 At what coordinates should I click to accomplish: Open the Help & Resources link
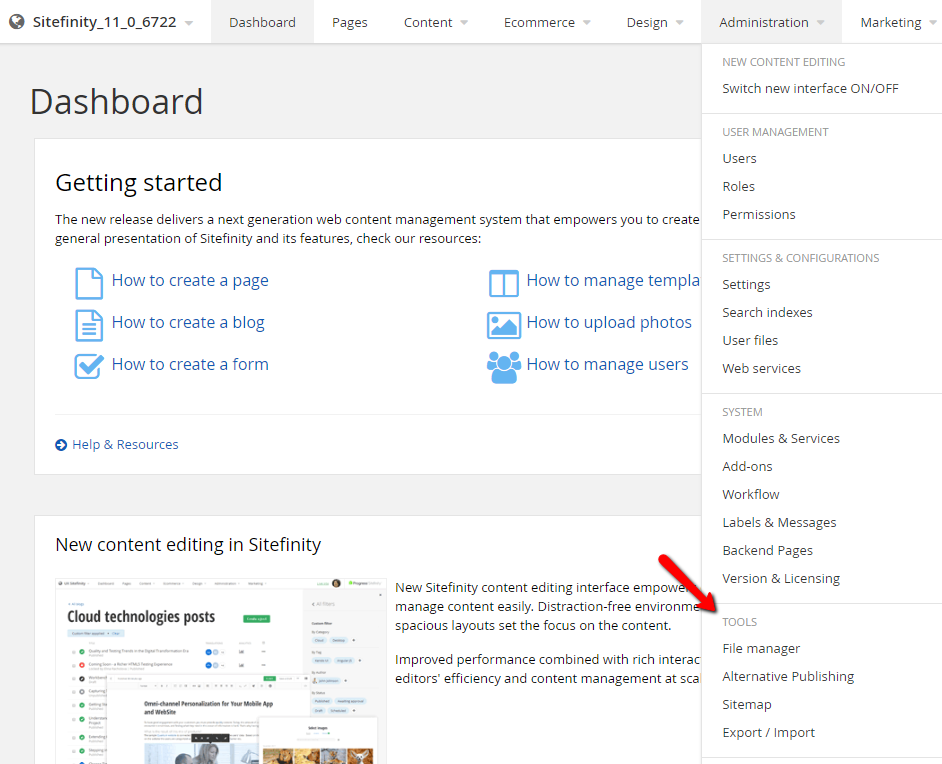(125, 444)
